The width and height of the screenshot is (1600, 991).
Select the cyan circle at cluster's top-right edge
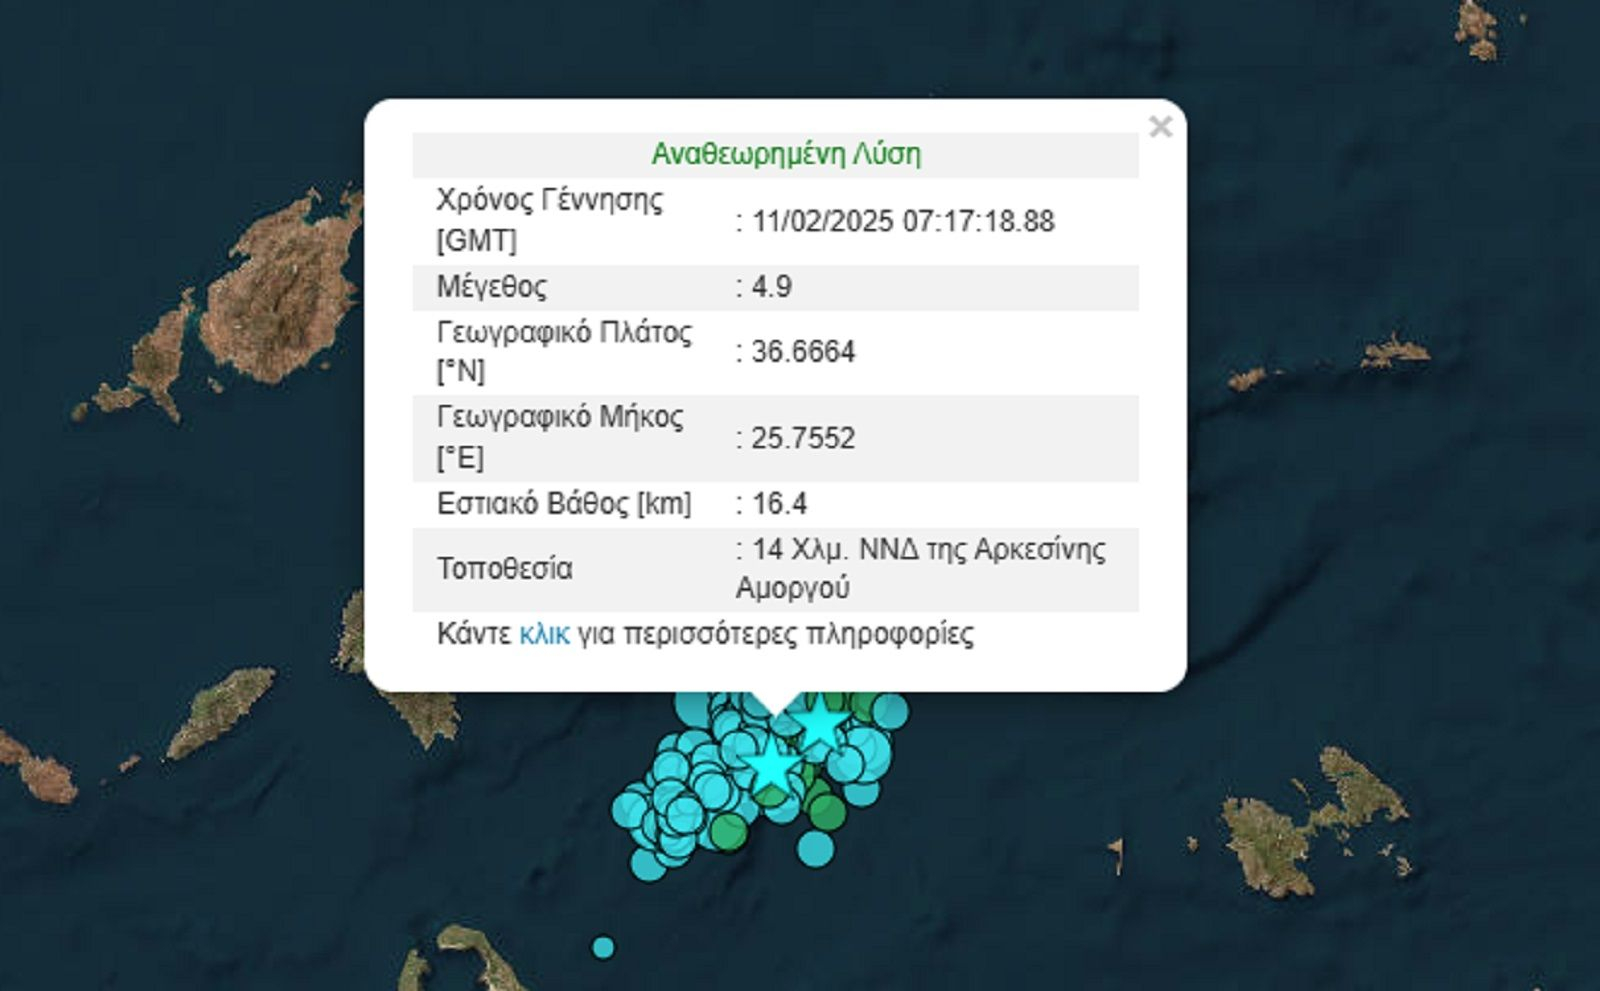coord(889,711)
